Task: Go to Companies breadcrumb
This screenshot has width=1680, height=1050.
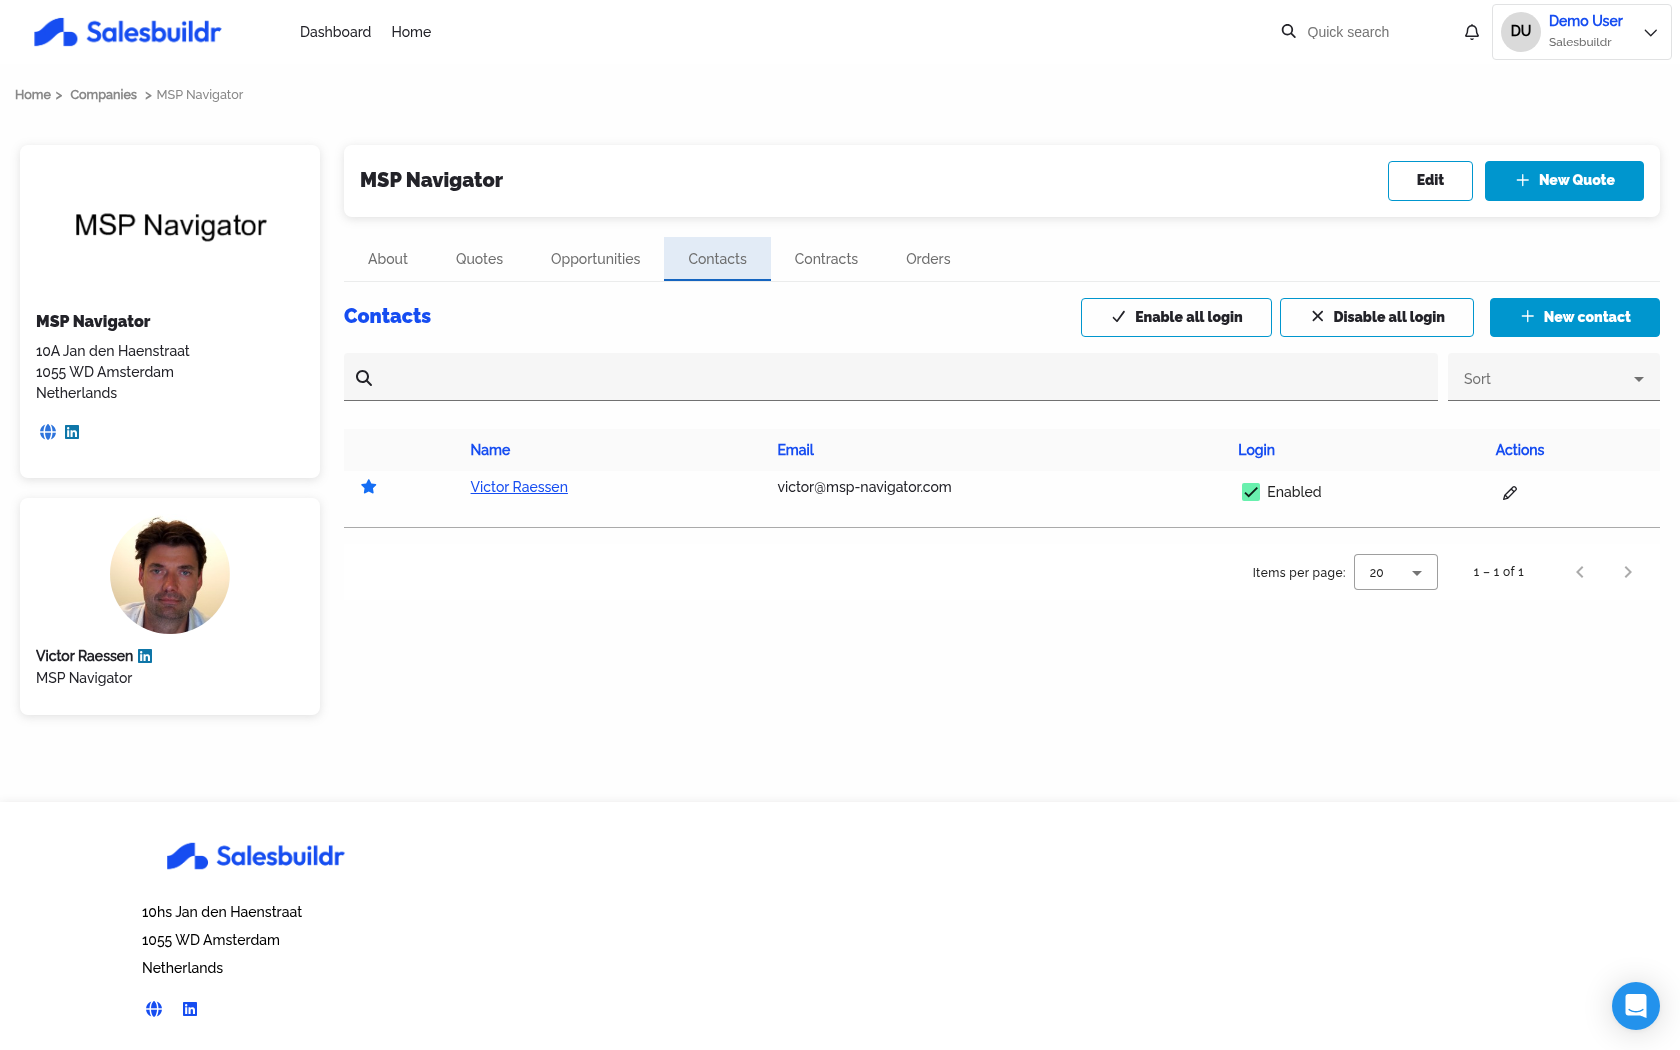Action: point(103,95)
